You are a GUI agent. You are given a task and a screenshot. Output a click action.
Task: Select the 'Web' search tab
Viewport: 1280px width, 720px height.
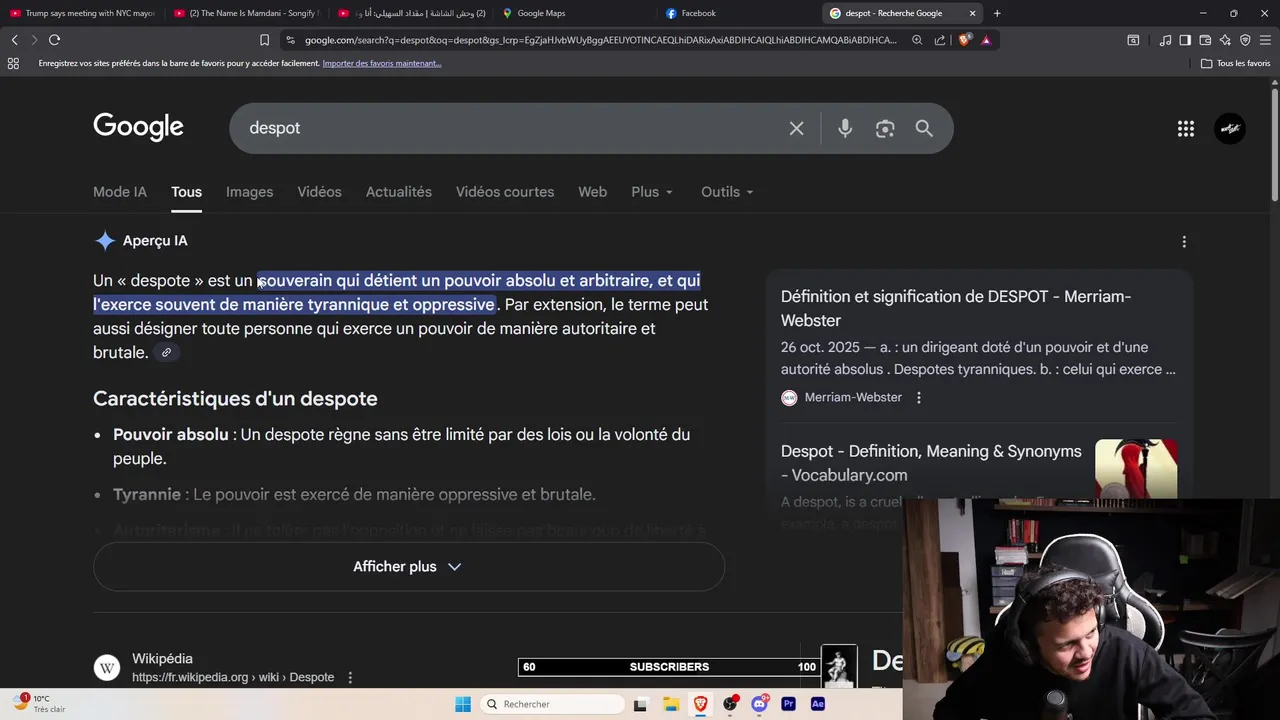[x=592, y=192]
